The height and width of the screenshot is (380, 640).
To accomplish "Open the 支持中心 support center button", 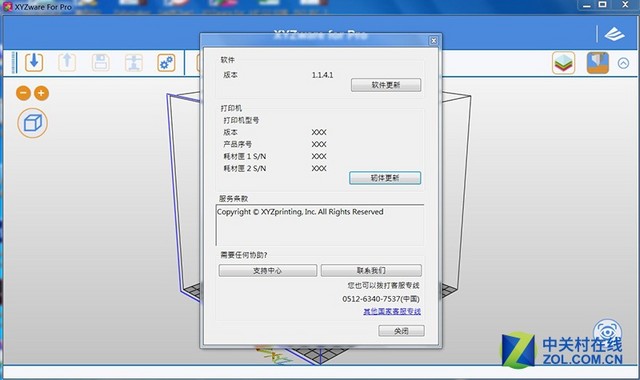I will 268,271.
